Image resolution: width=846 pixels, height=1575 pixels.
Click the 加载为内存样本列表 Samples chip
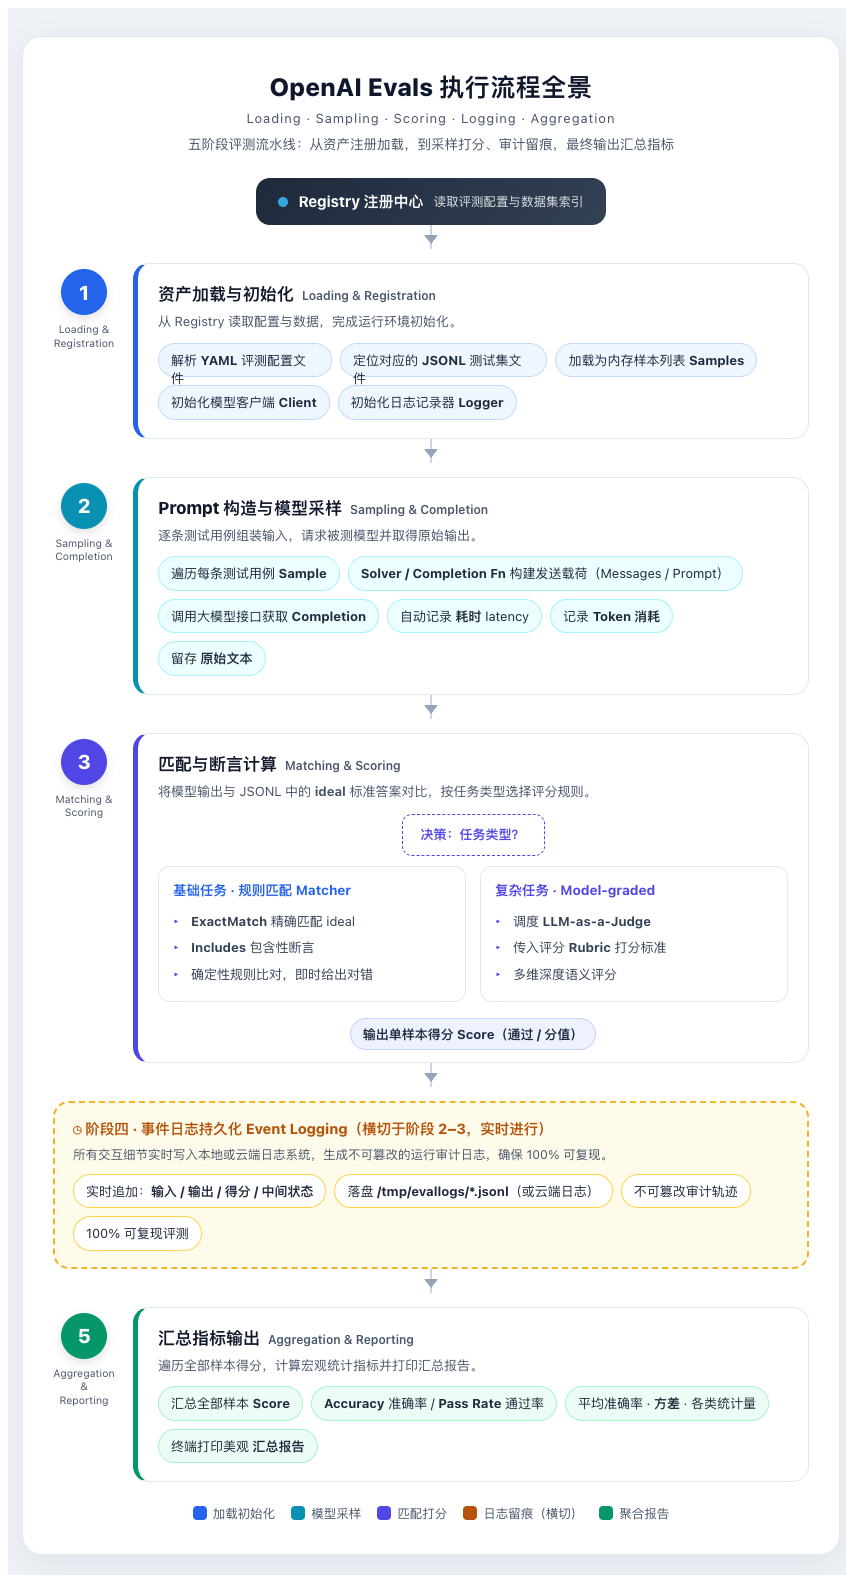point(656,360)
